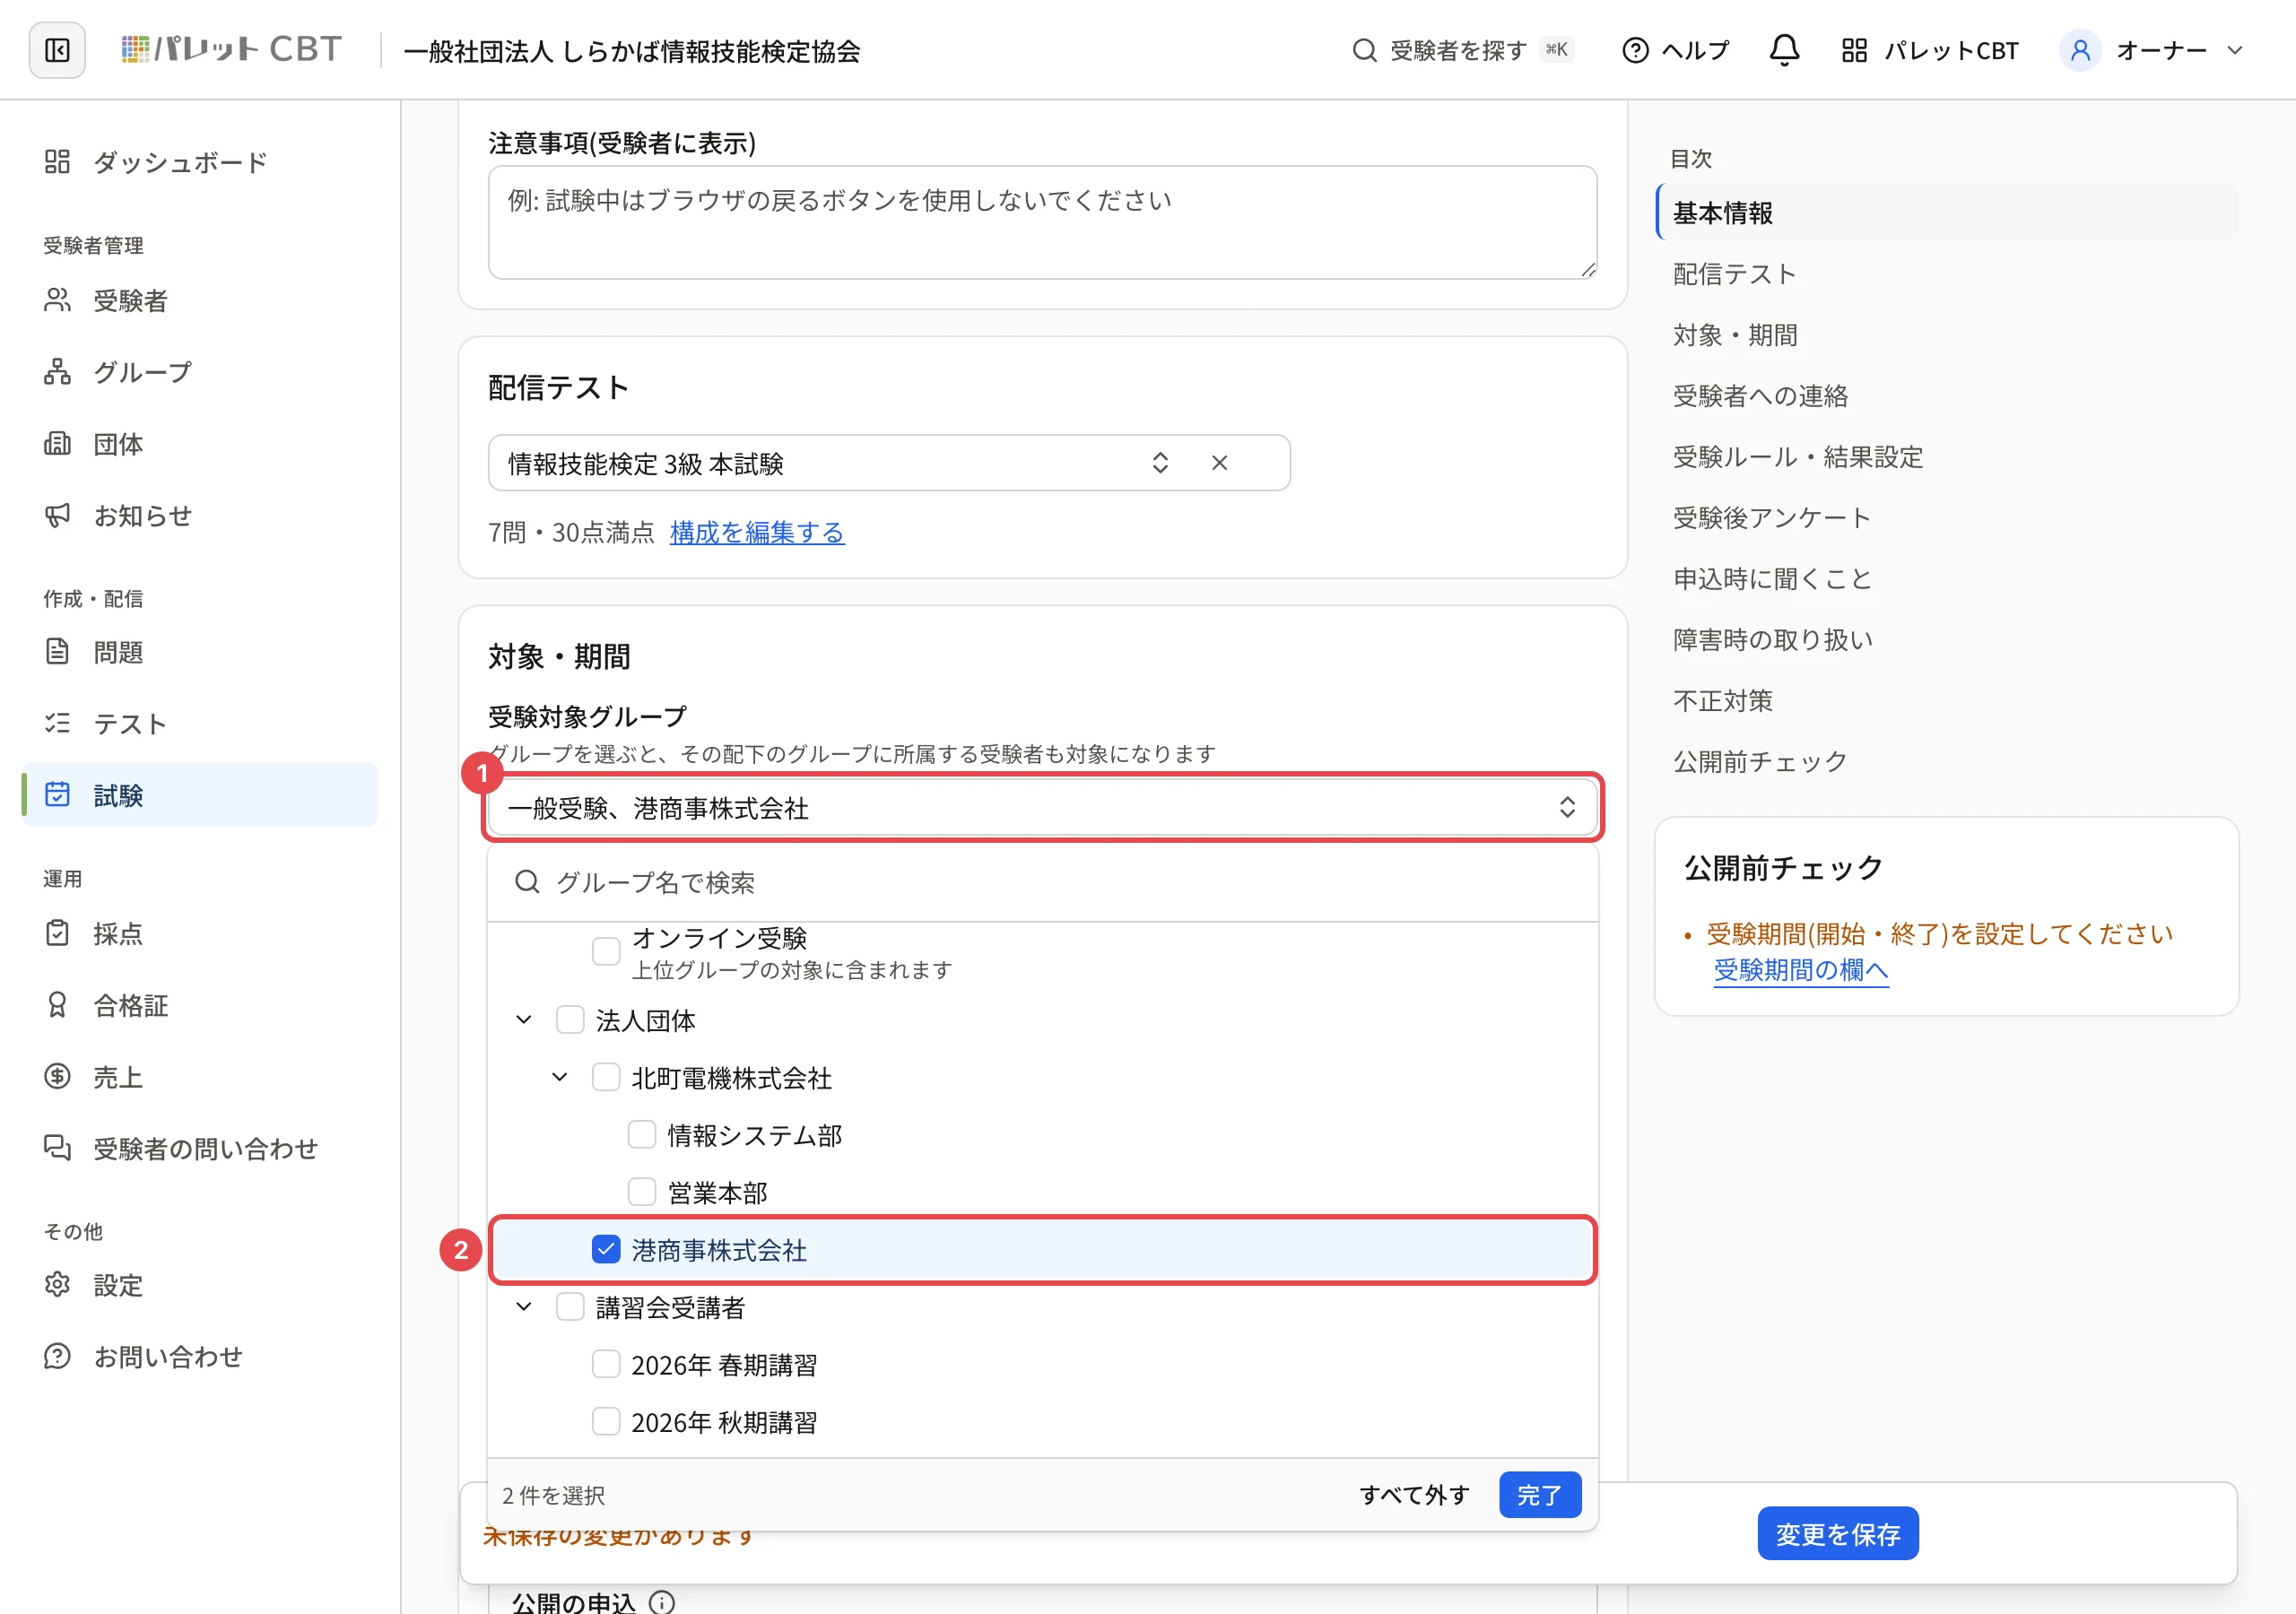Viewport: 2296px width, 1614px height.
Task: Click the 採点 clipboard icon
Action: (x=57, y=933)
